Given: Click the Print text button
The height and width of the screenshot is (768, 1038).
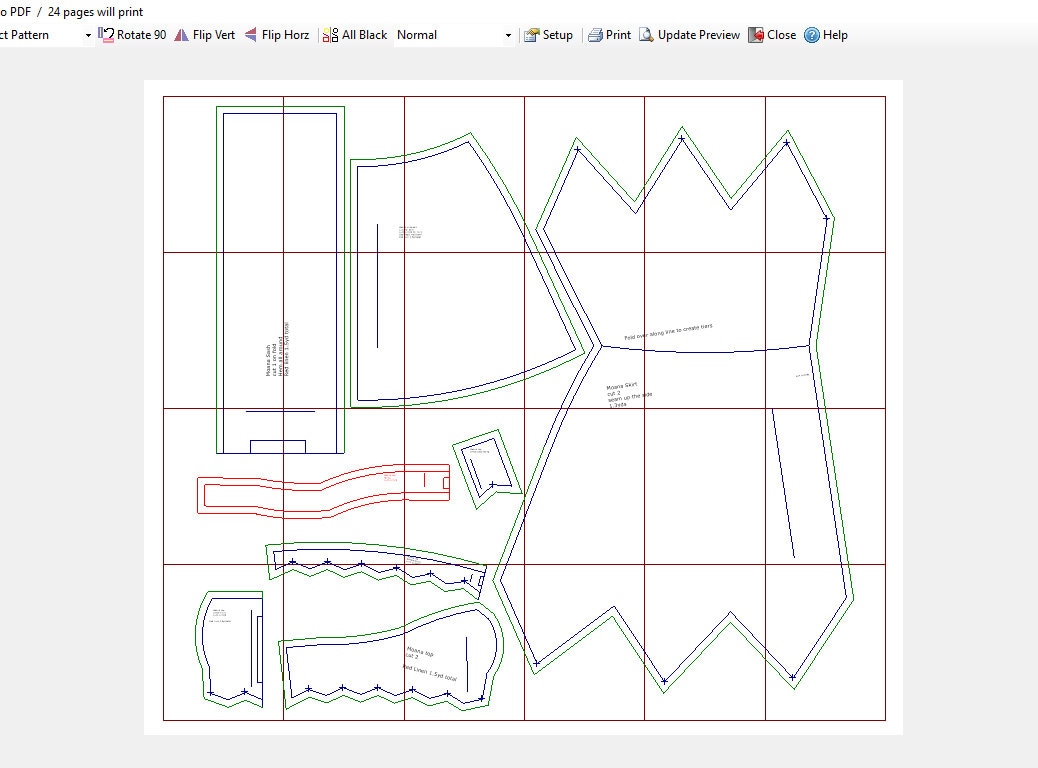Looking at the screenshot, I should (x=618, y=35).
